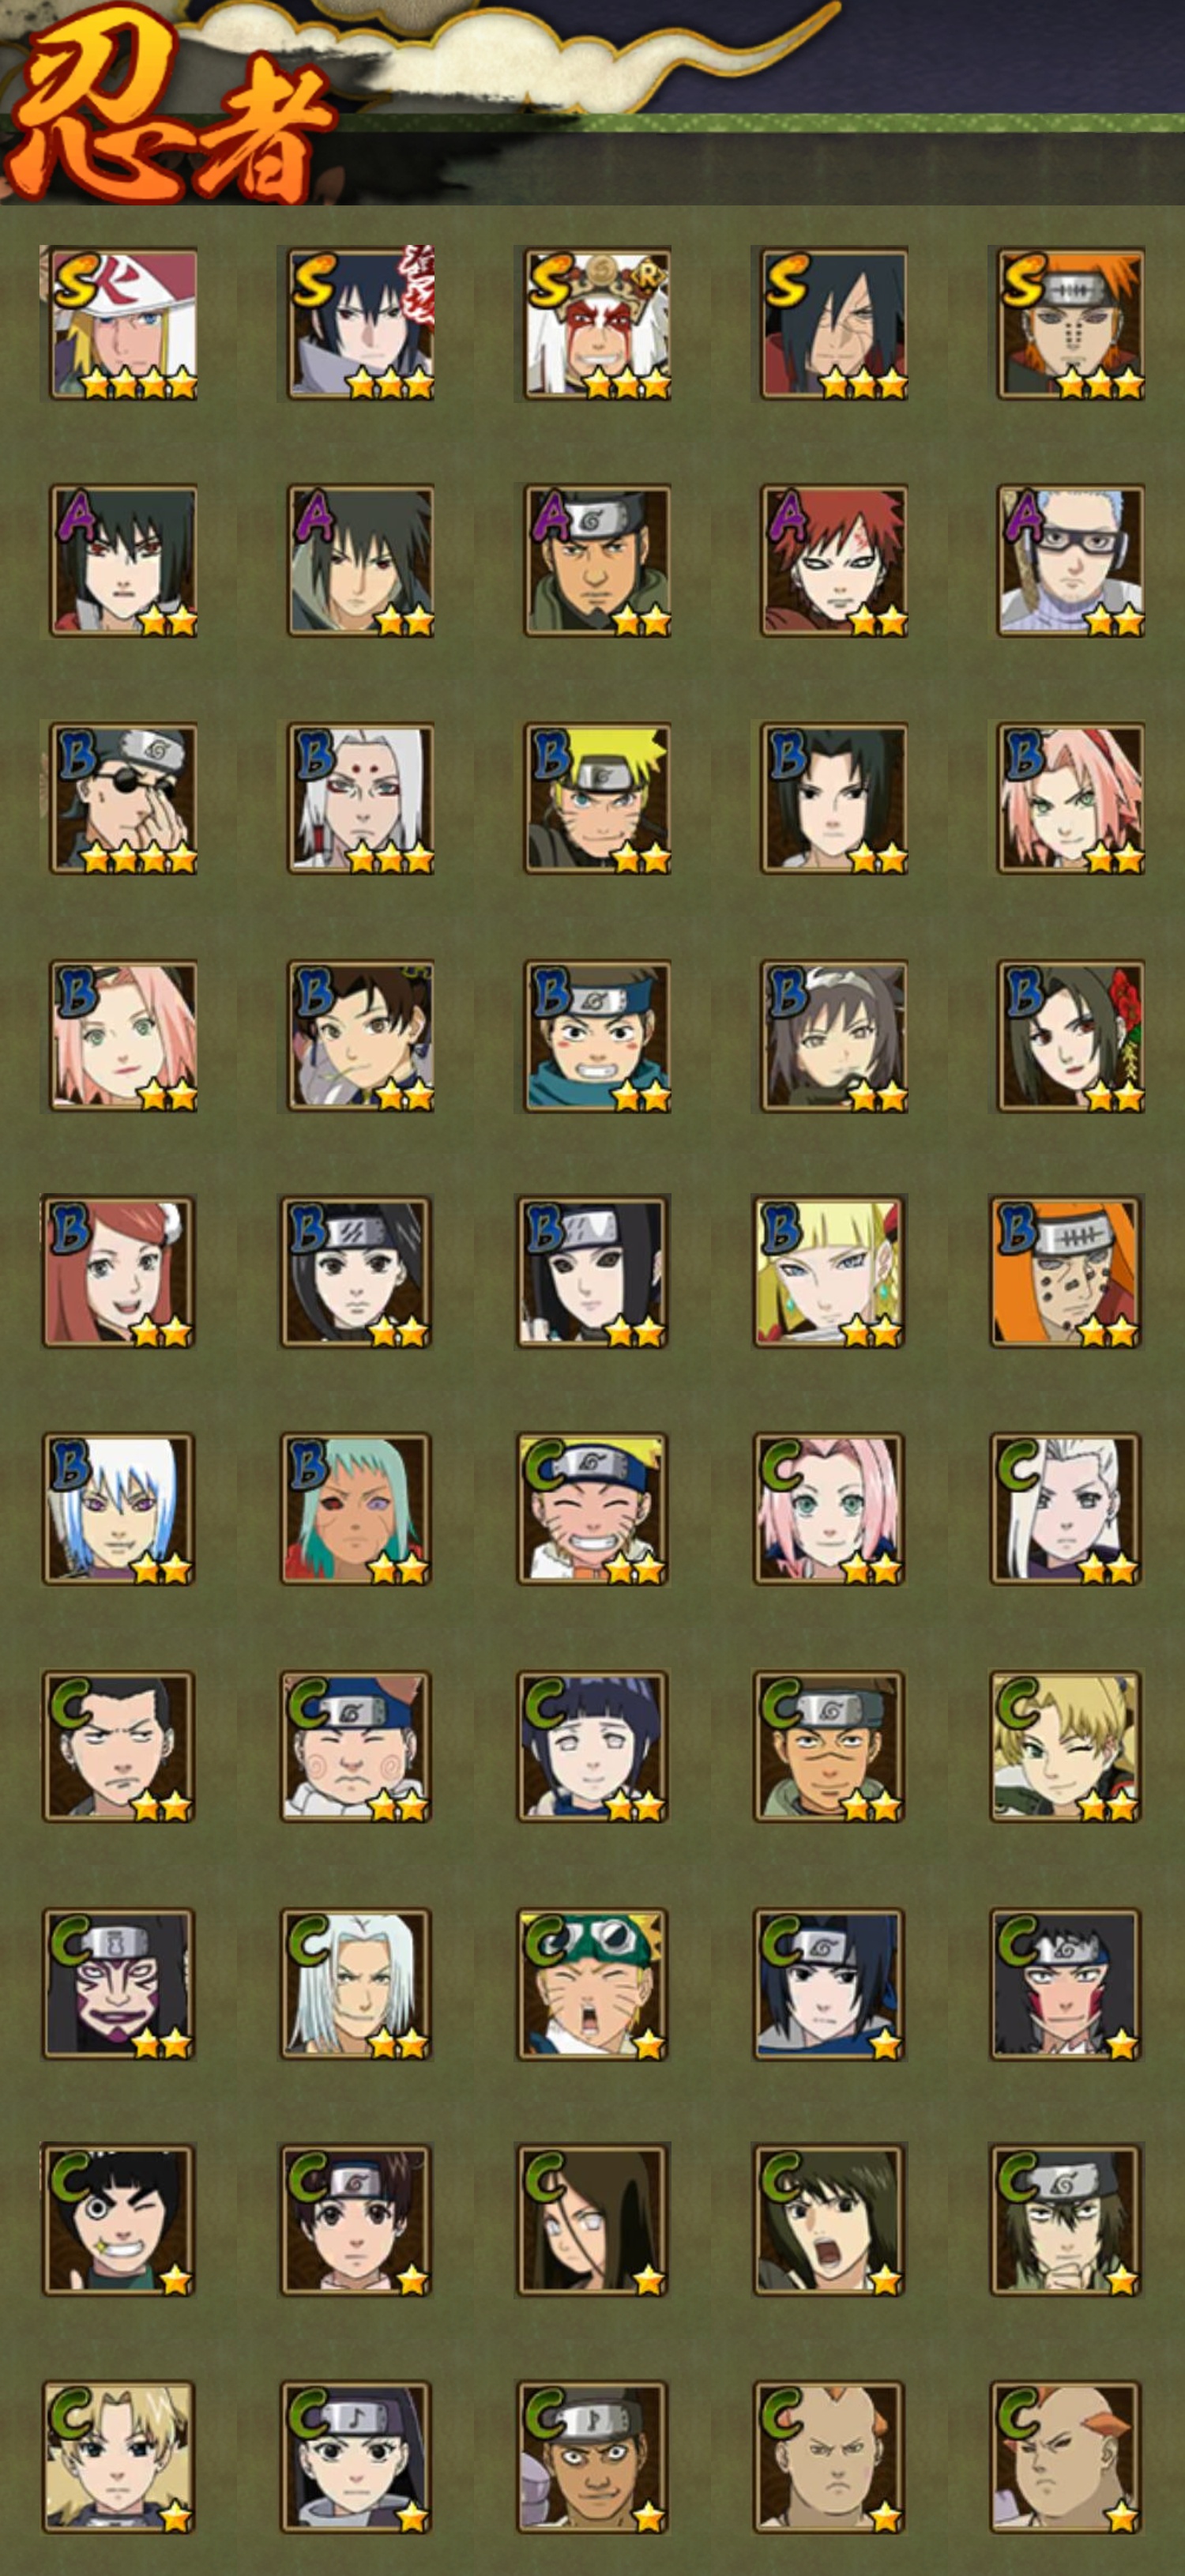Choose C-rank Naruto wearing green goggles
Viewport: 1185px width, 2576px height.
[x=592, y=1983]
